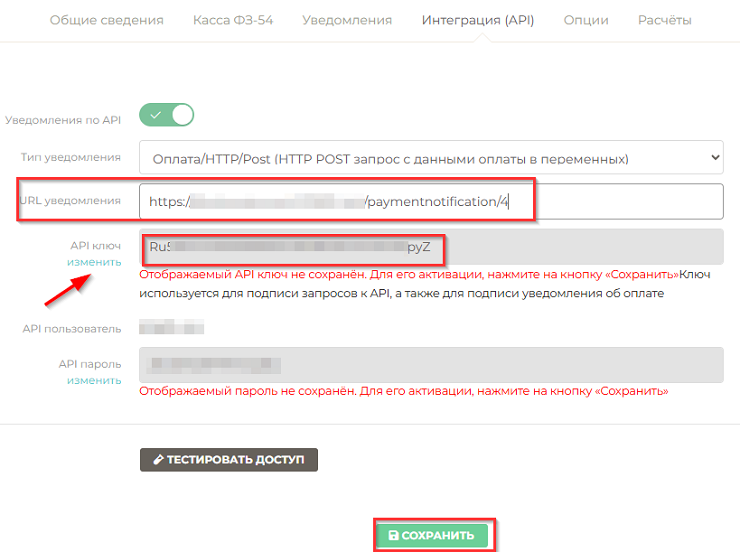This screenshot has width=740, height=552.
Task: Click изменить under API ключ
Action: click(x=94, y=262)
